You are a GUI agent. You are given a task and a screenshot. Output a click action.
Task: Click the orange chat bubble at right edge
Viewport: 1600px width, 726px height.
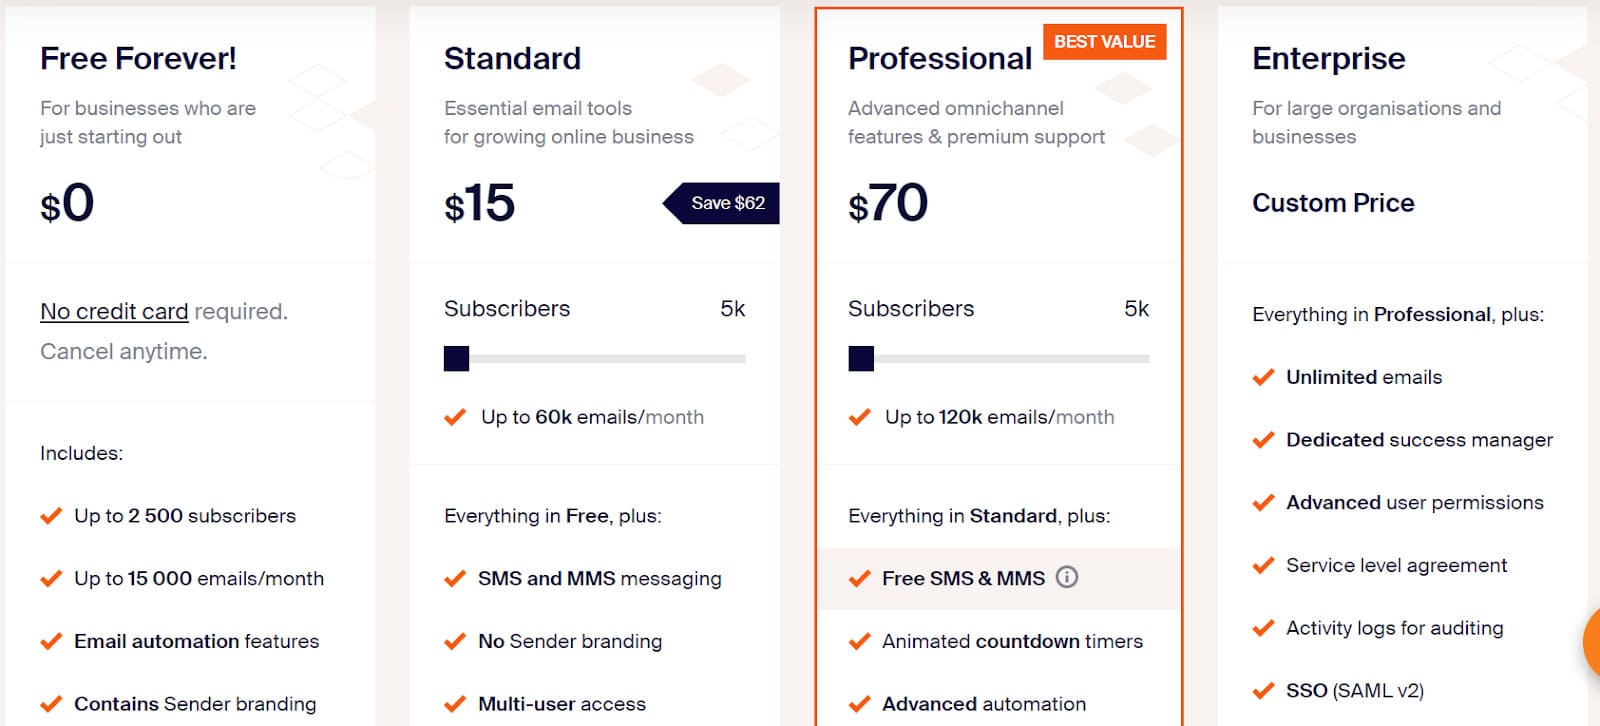point(1592,642)
